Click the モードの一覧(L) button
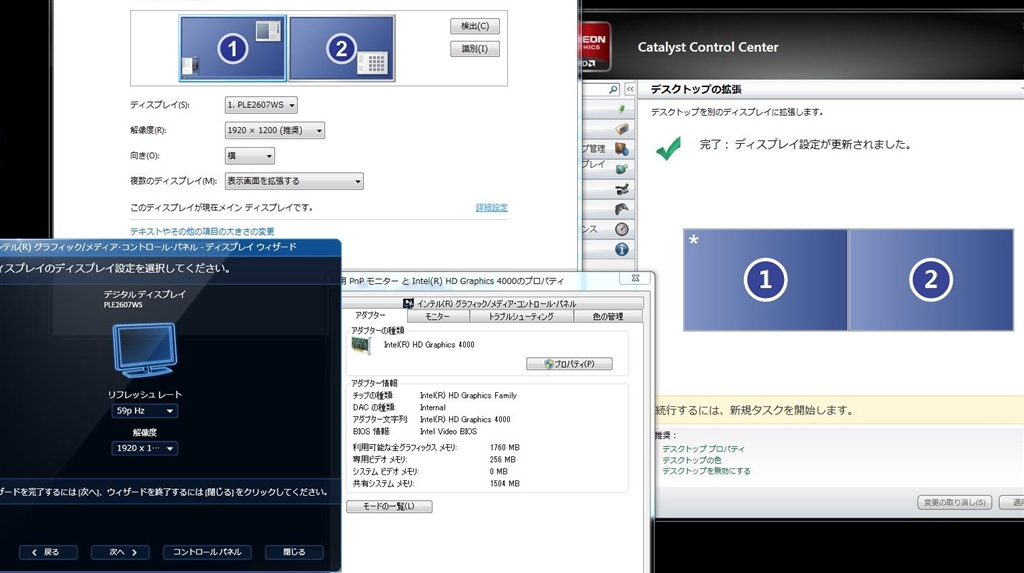The height and width of the screenshot is (573, 1024). point(389,507)
